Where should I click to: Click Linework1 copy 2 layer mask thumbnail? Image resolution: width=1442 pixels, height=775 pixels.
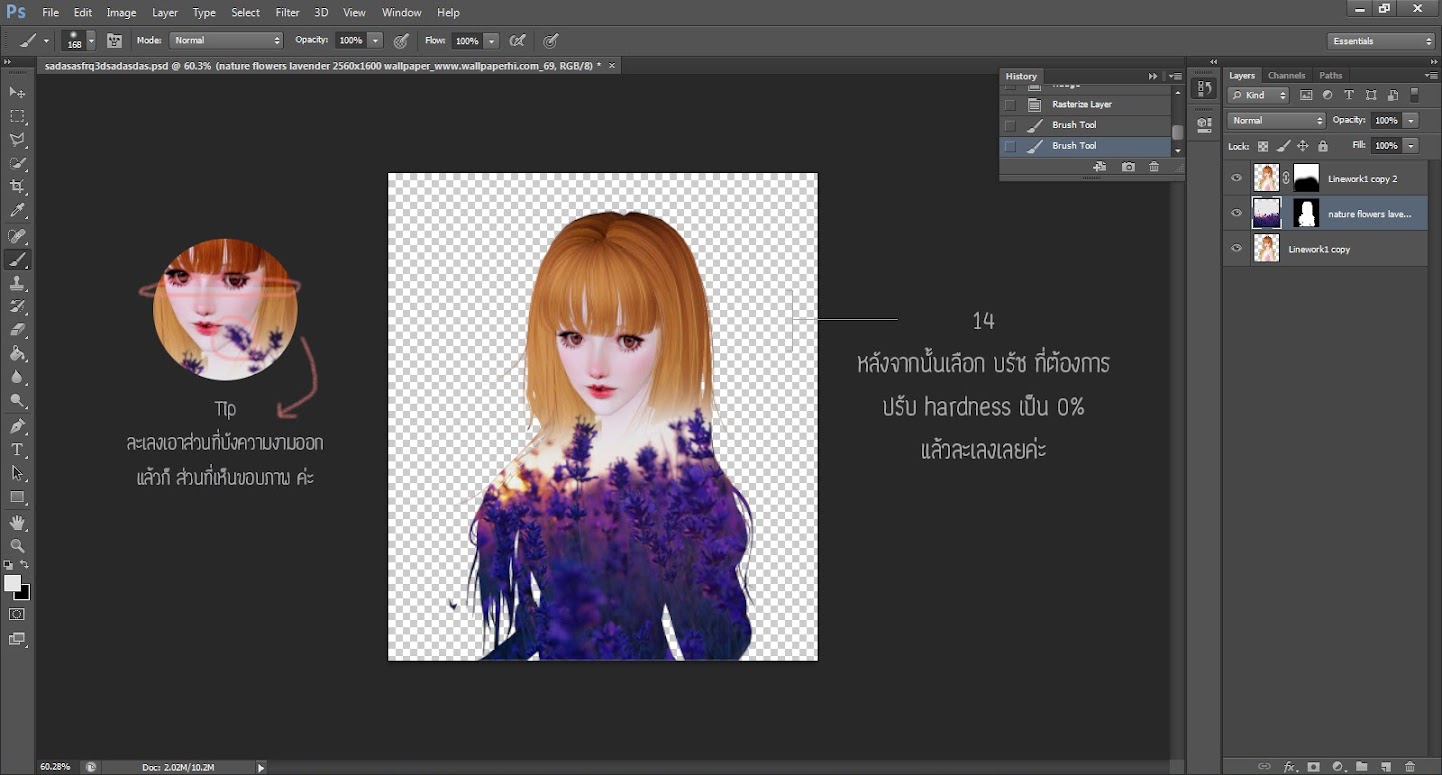click(1306, 178)
